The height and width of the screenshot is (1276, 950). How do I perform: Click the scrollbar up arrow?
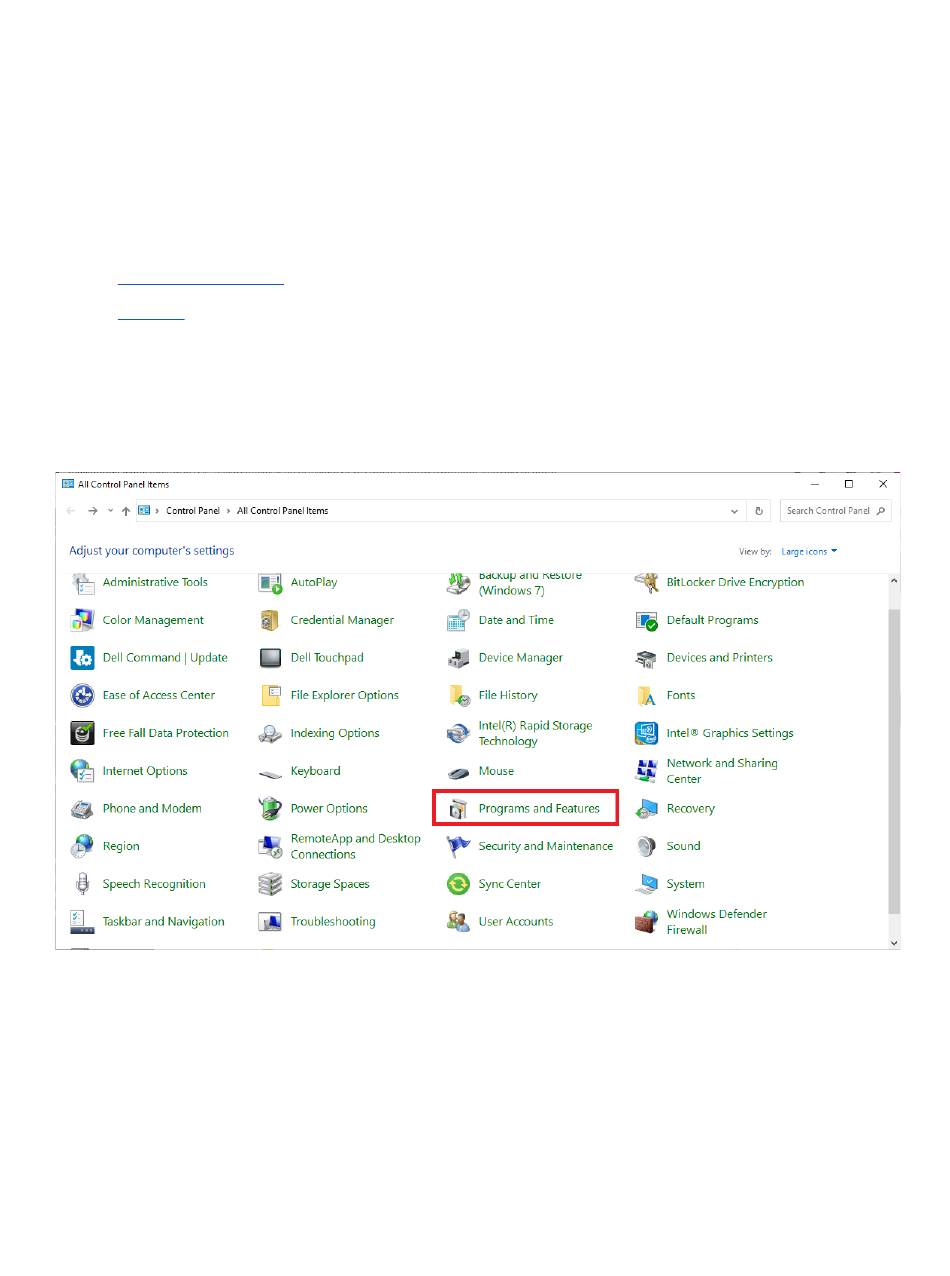[894, 581]
